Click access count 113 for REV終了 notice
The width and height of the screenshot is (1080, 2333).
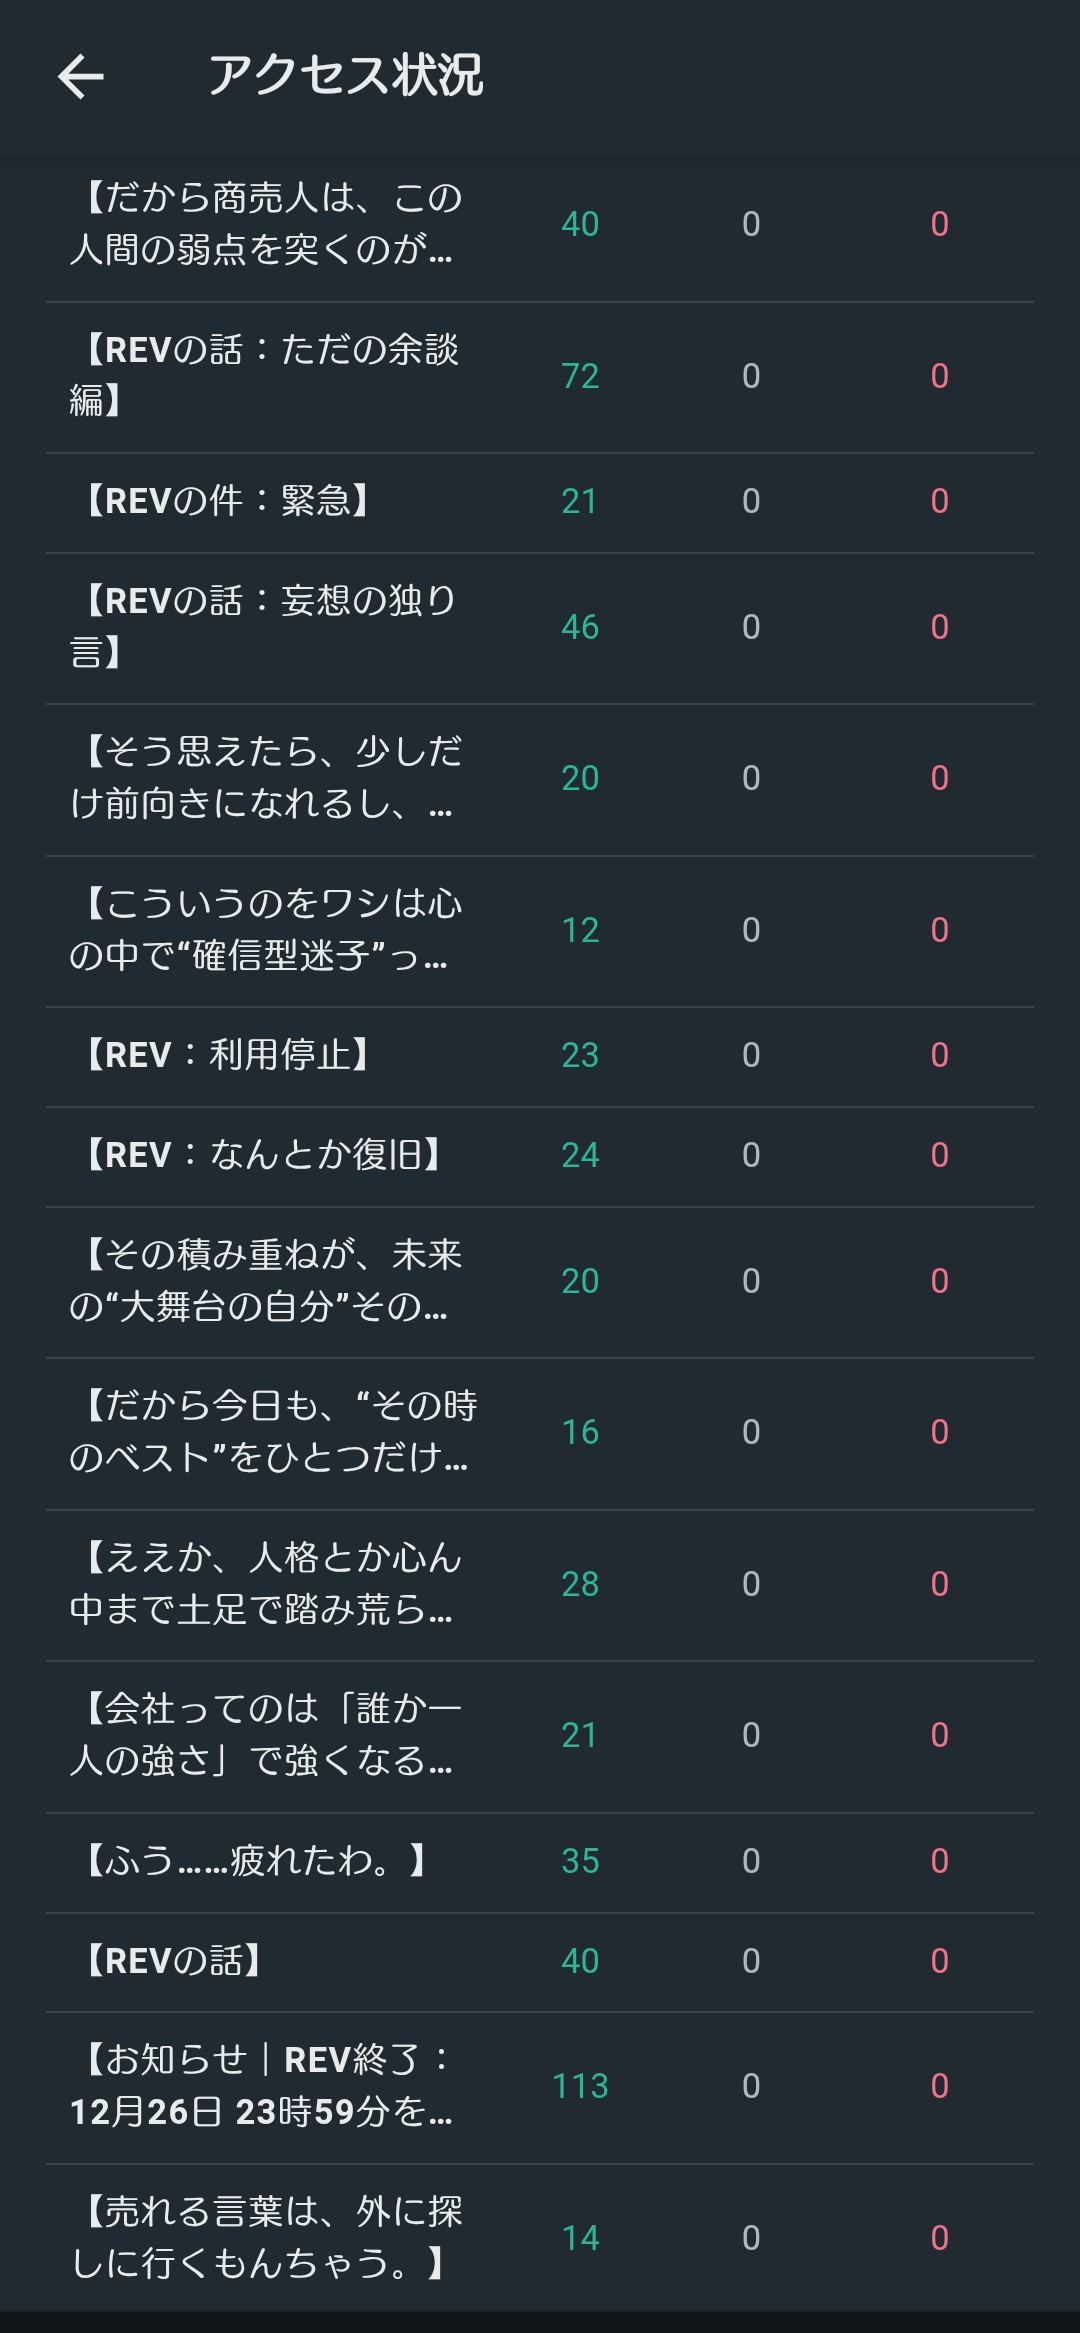click(x=580, y=2086)
